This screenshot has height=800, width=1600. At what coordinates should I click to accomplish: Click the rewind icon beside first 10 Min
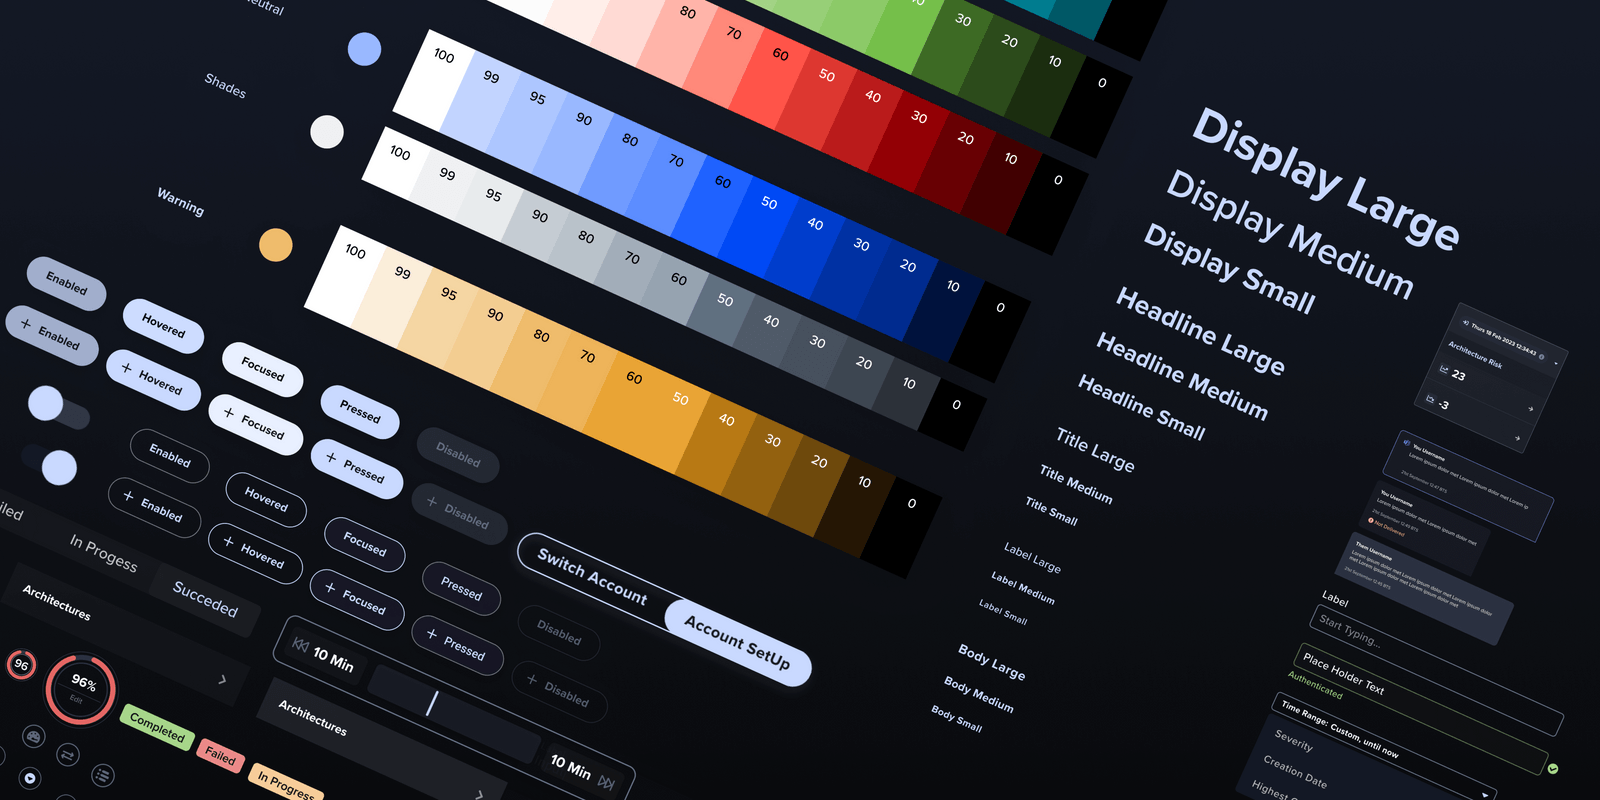300,645
